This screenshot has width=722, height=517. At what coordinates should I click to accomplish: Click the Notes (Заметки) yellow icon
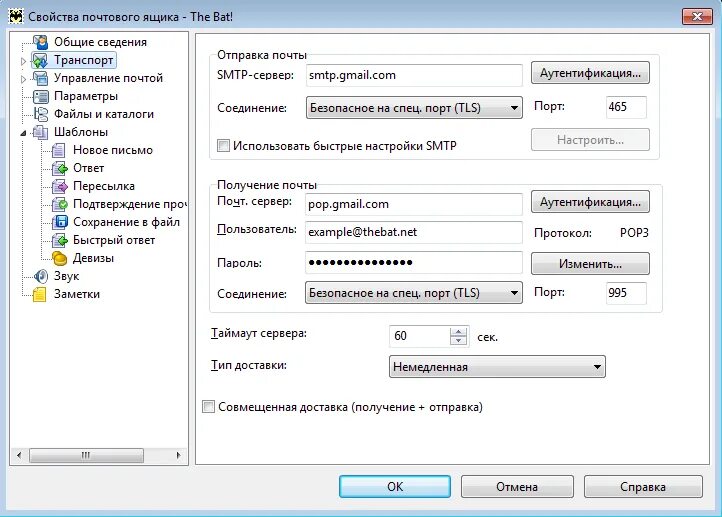tap(40, 294)
